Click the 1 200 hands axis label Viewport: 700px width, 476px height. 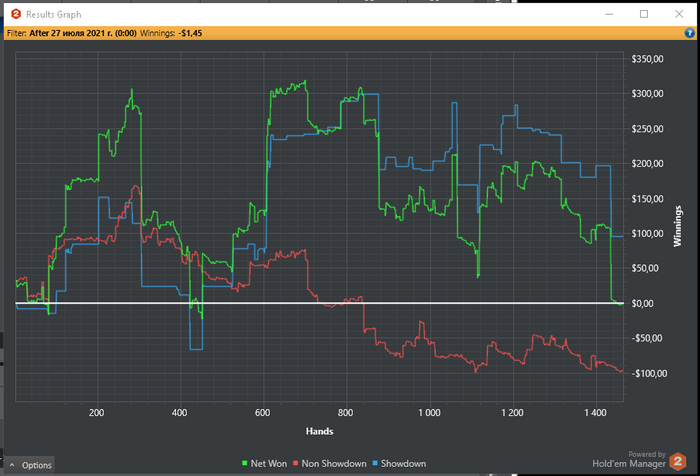[512, 413]
